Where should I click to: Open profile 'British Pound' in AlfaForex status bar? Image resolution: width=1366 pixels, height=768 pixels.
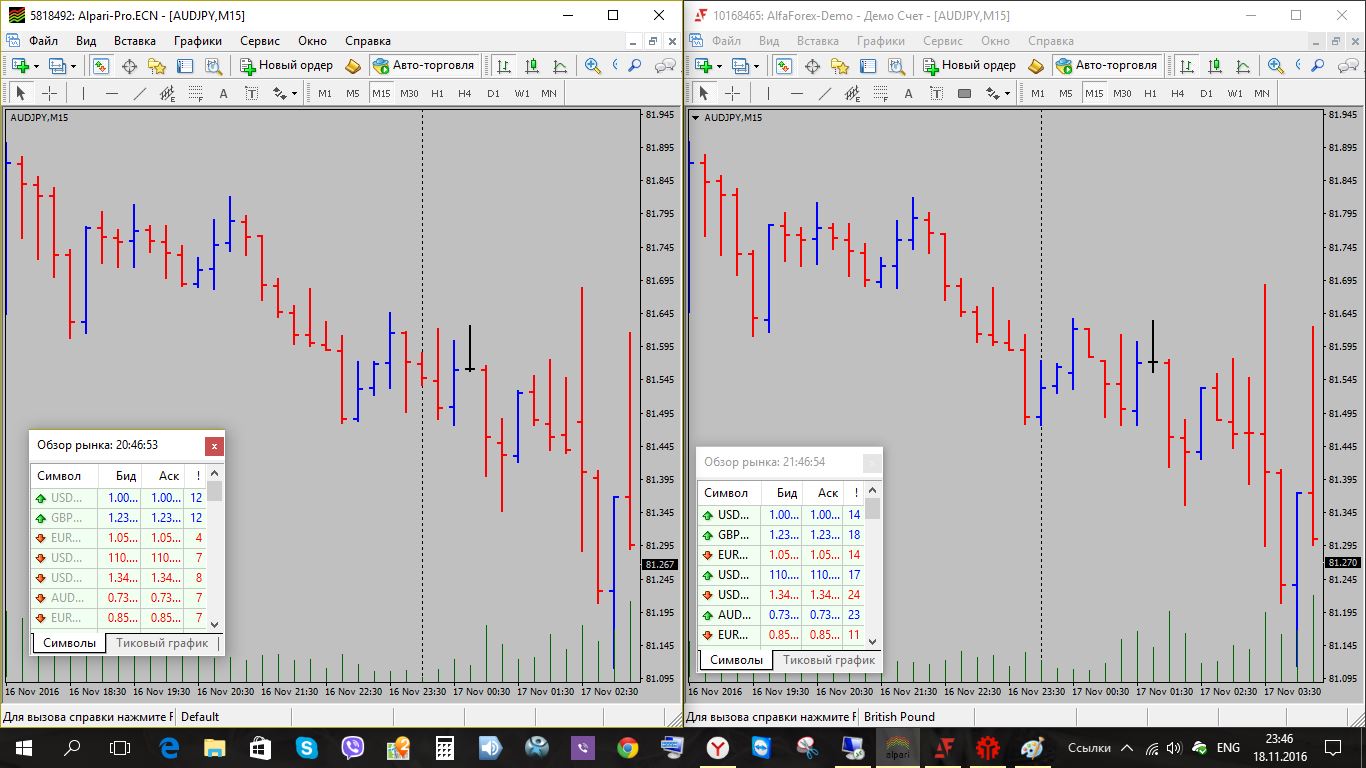[900, 716]
